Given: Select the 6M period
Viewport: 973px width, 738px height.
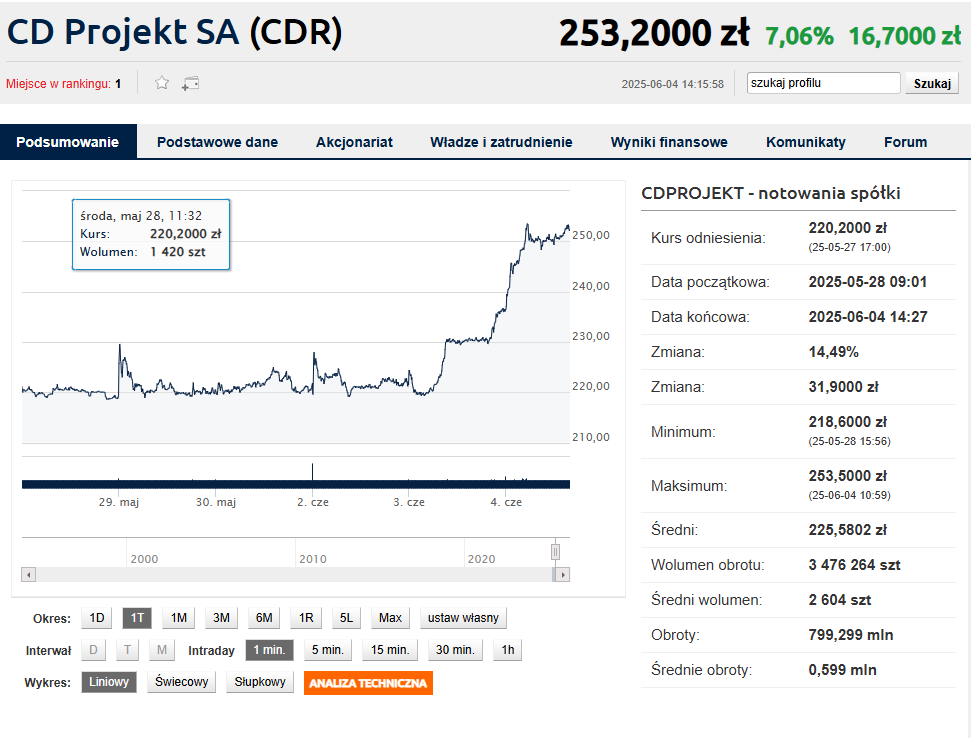Looking at the screenshot, I should [x=264, y=618].
